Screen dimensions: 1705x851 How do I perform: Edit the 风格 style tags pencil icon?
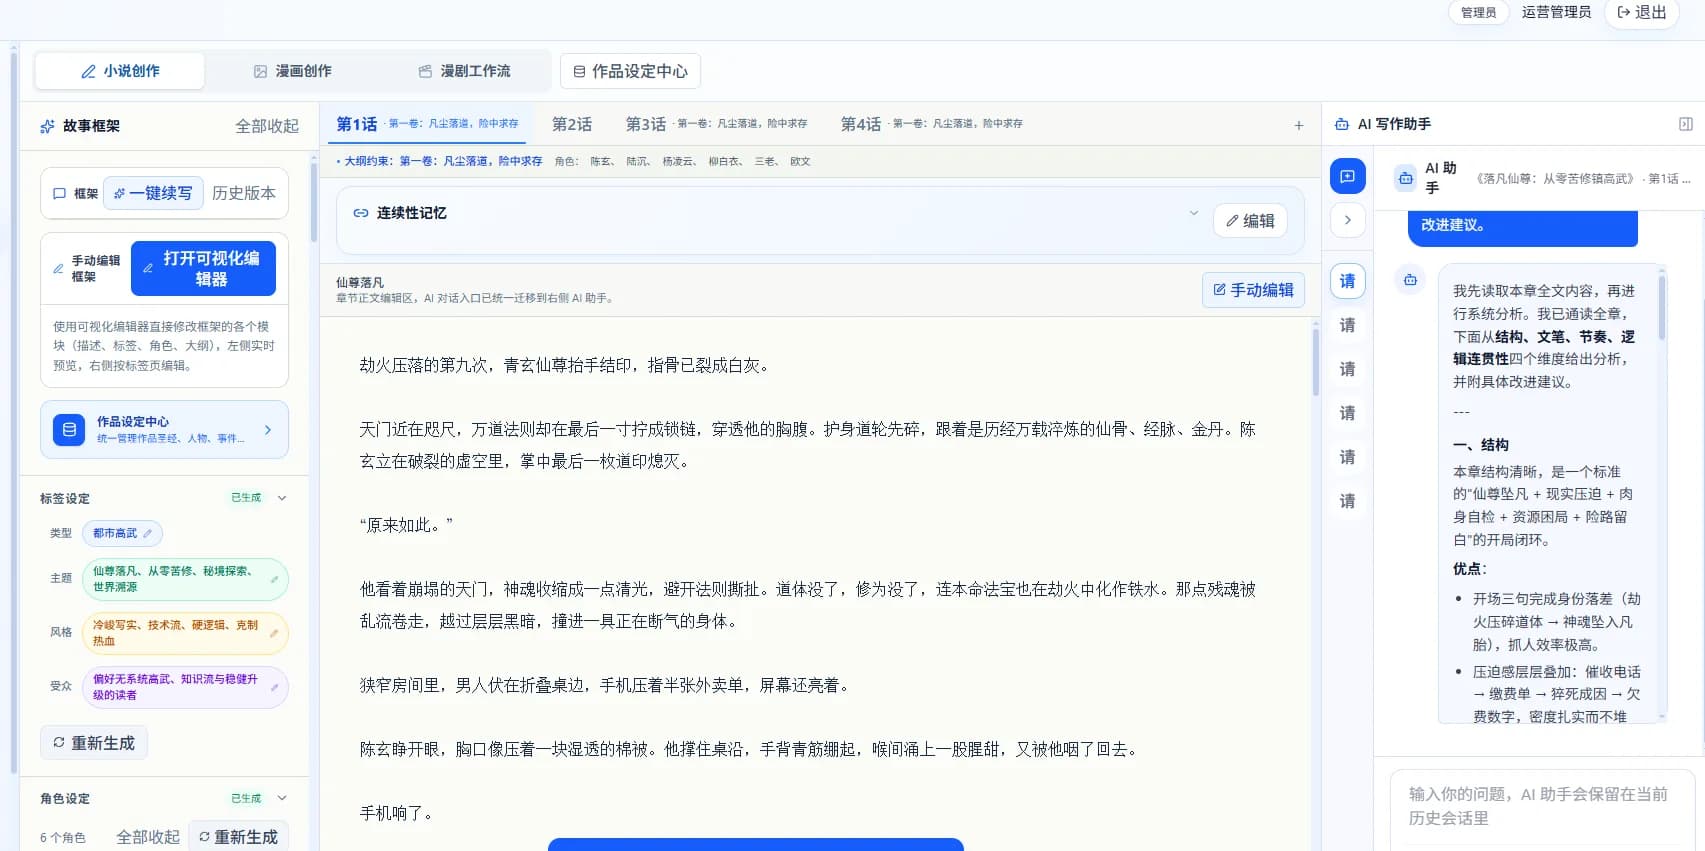coord(274,633)
